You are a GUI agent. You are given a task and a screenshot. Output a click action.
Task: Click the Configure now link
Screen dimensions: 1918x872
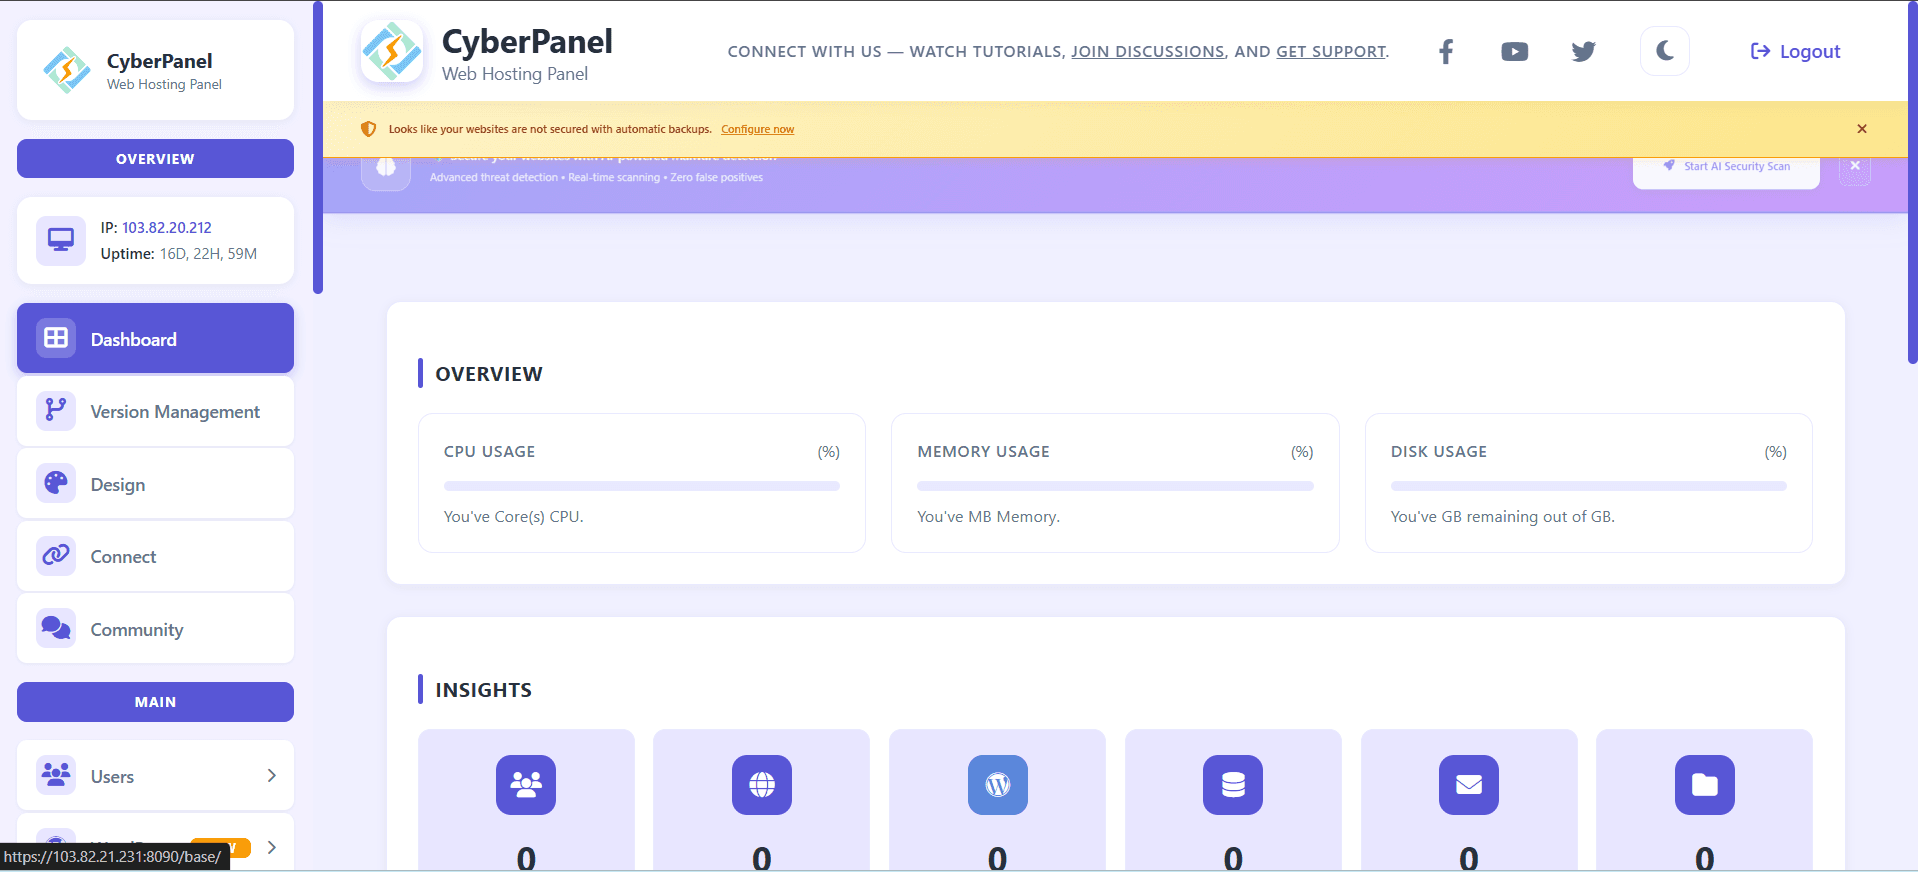click(757, 130)
